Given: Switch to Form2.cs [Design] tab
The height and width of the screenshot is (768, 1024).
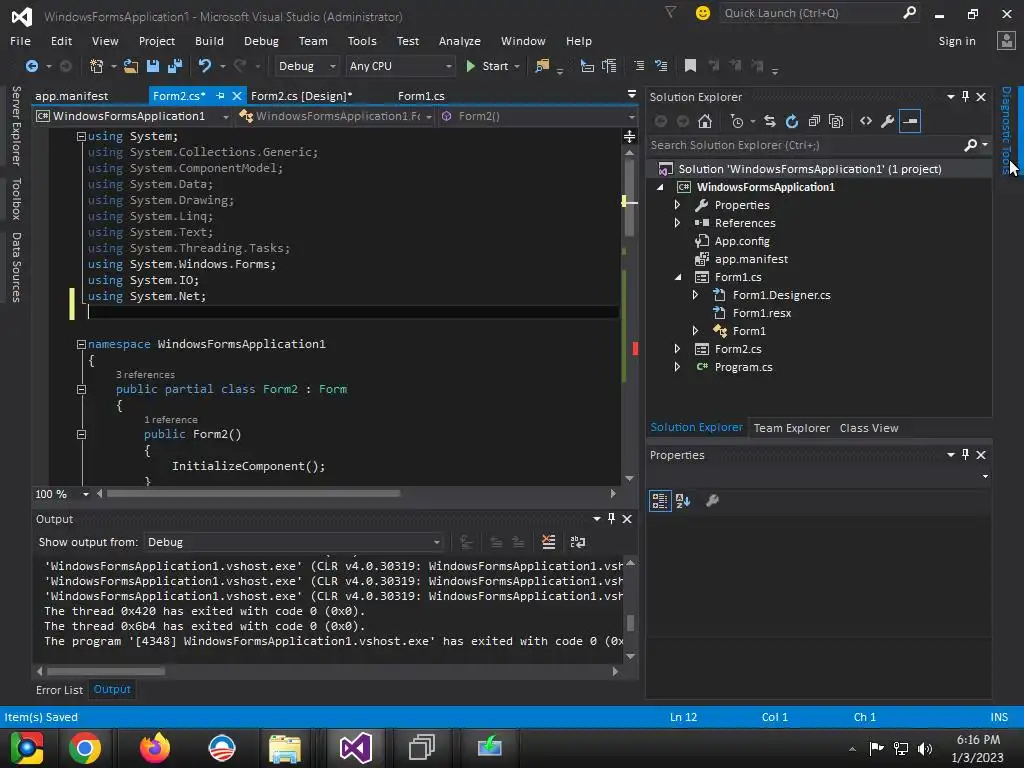Looking at the screenshot, I should tap(302, 96).
